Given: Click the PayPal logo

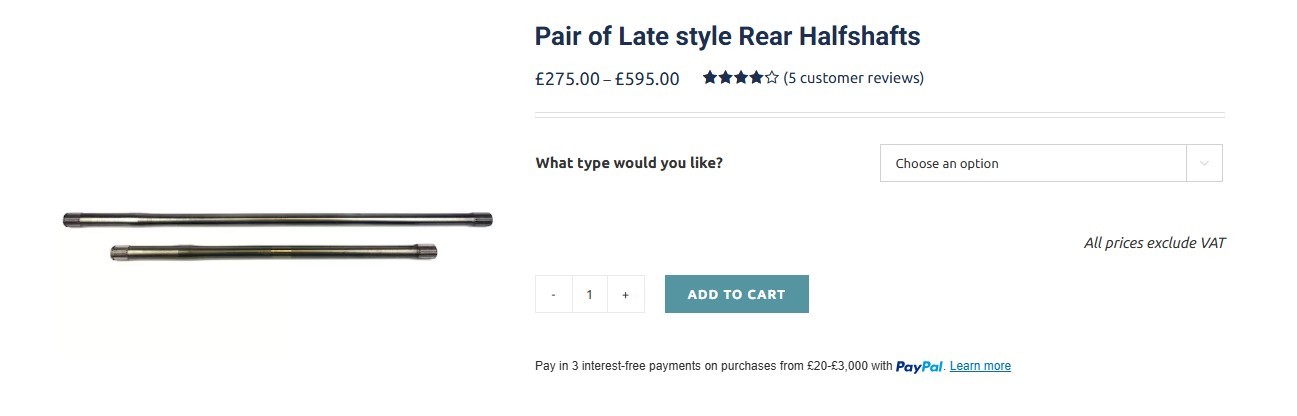Looking at the screenshot, I should point(920,366).
